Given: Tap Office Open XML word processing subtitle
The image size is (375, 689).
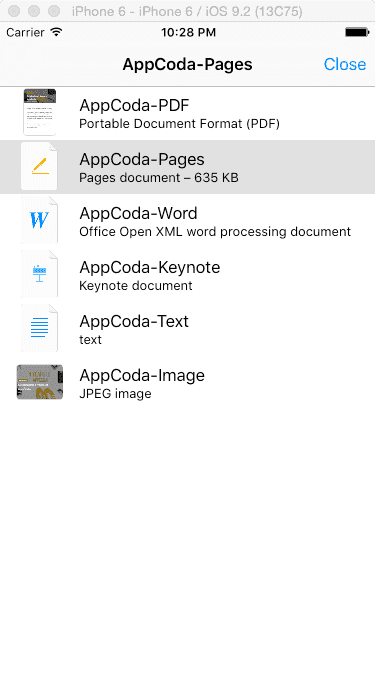Looking at the screenshot, I should coord(215,232).
